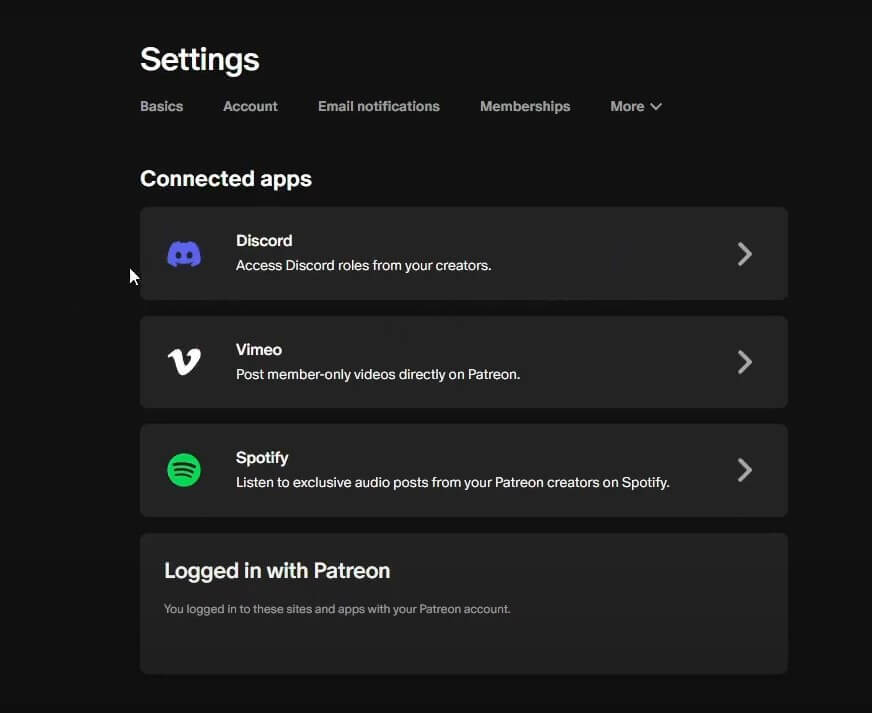The width and height of the screenshot is (872, 713).
Task: Open Spotify connection via its chevron arrow
Action: coord(745,470)
